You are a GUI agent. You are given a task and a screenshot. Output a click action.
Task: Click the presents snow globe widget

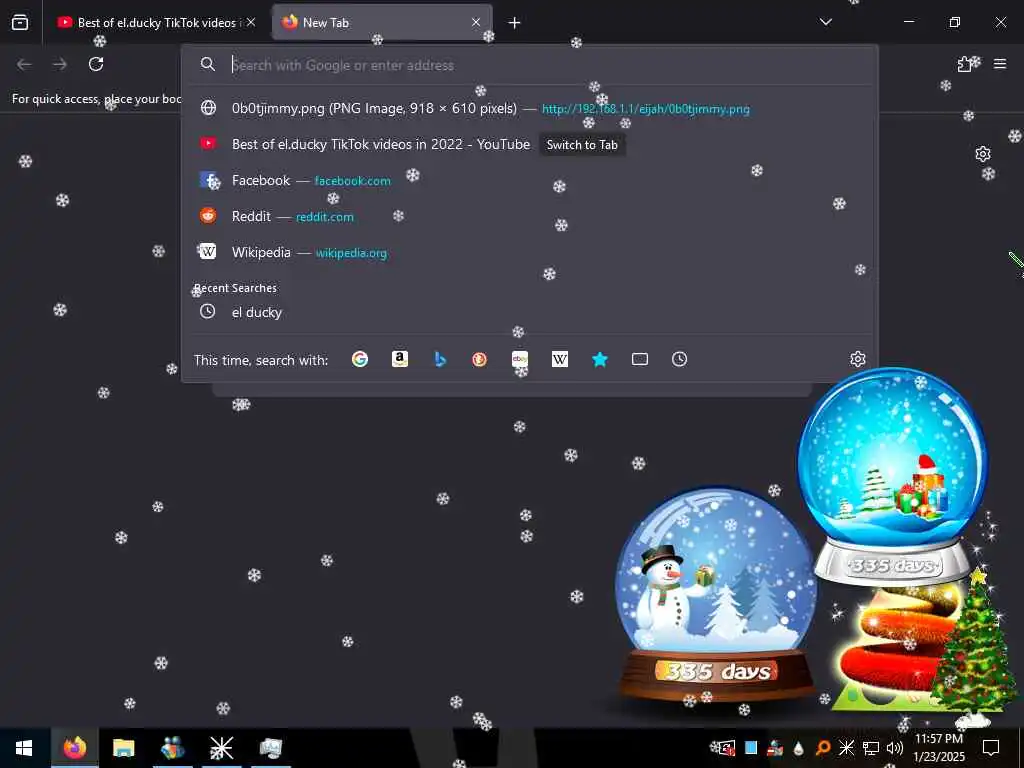[x=892, y=477]
